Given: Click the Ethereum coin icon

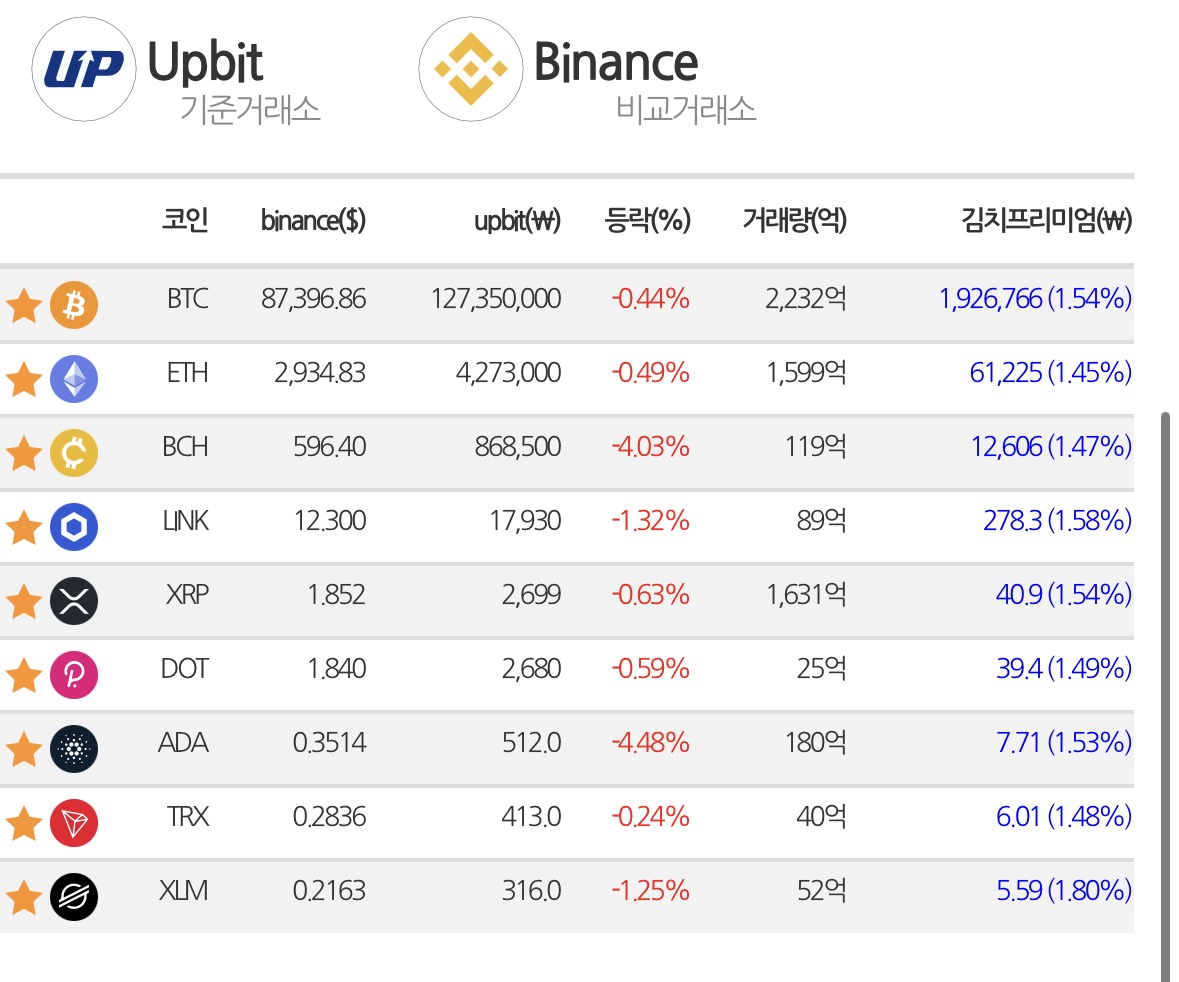Looking at the screenshot, I should pyautogui.click(x=74, y=378).
